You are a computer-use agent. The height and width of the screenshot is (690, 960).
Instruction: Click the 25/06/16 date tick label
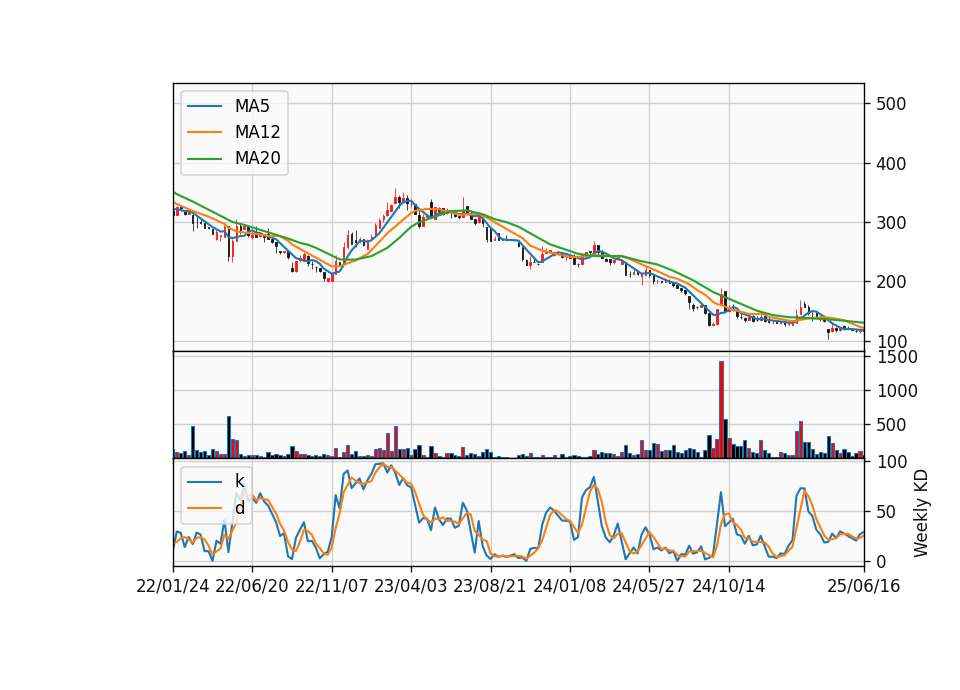[x=864, y=586]
